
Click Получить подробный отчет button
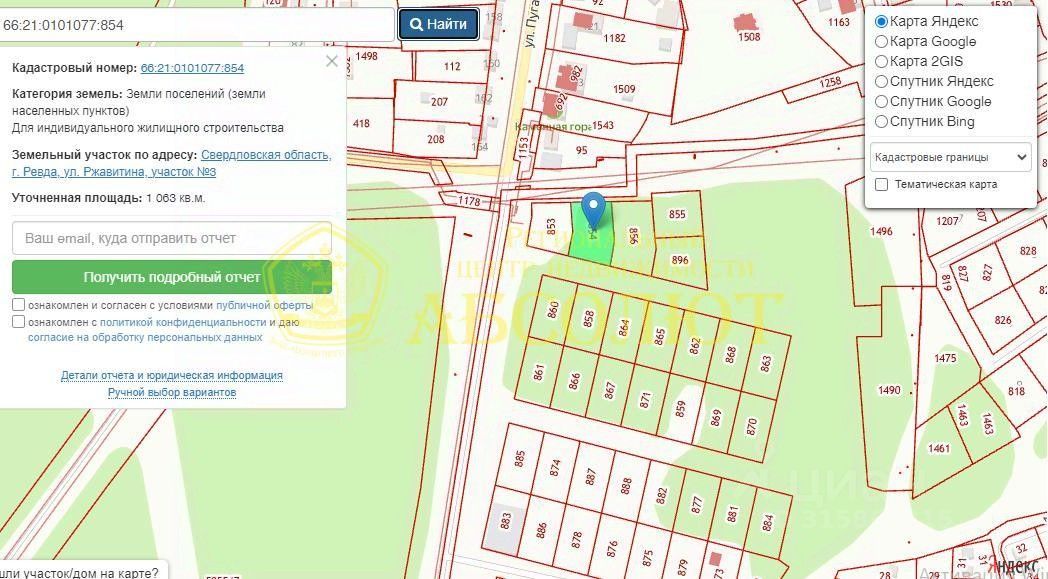[172, 277]
